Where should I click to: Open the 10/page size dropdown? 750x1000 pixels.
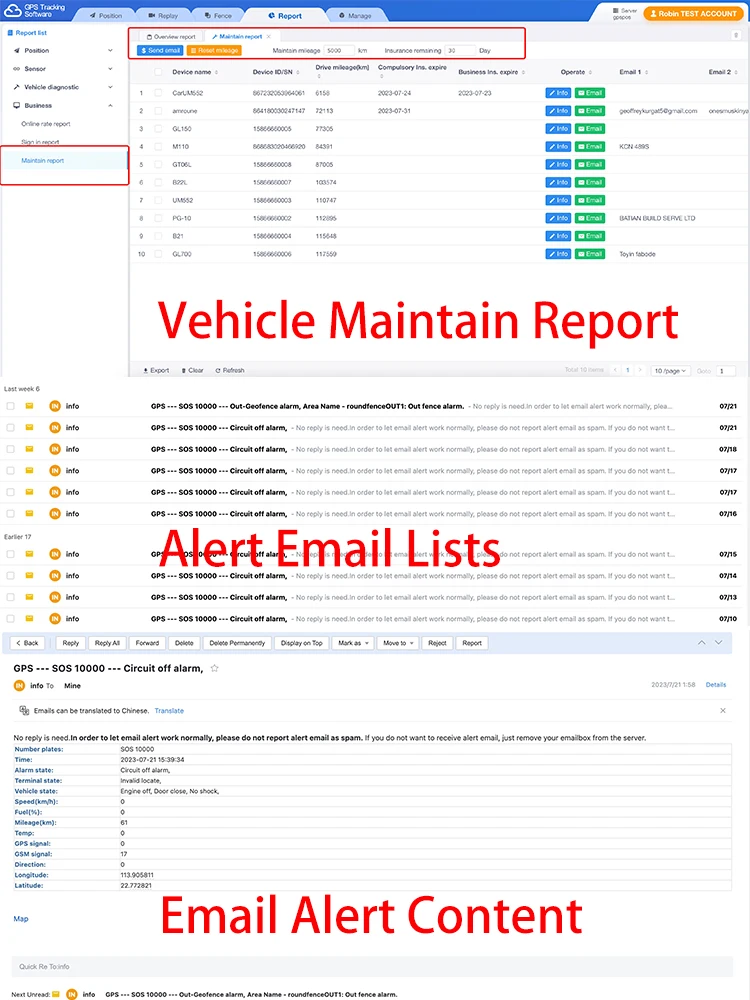670,371
